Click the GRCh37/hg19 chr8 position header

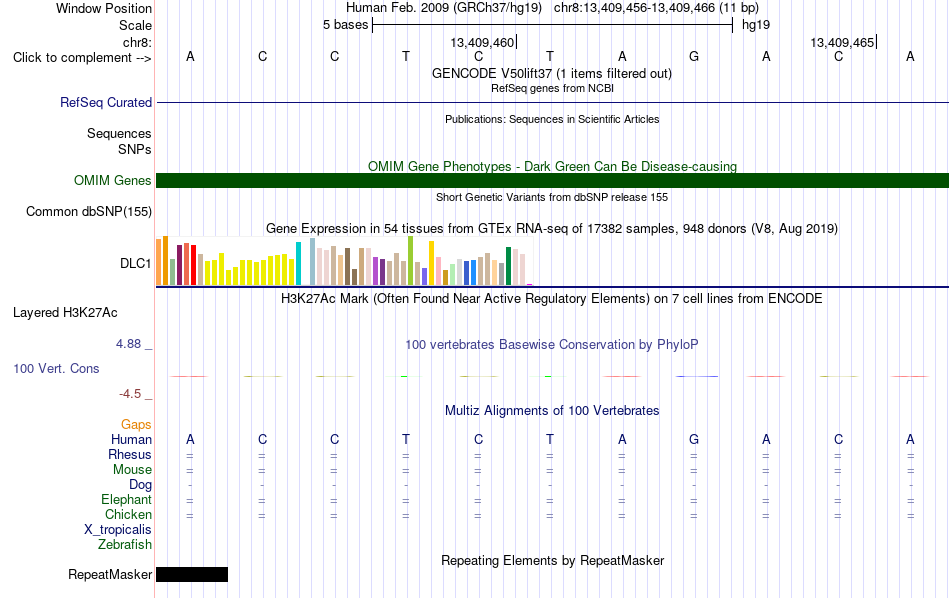(552, 8)
